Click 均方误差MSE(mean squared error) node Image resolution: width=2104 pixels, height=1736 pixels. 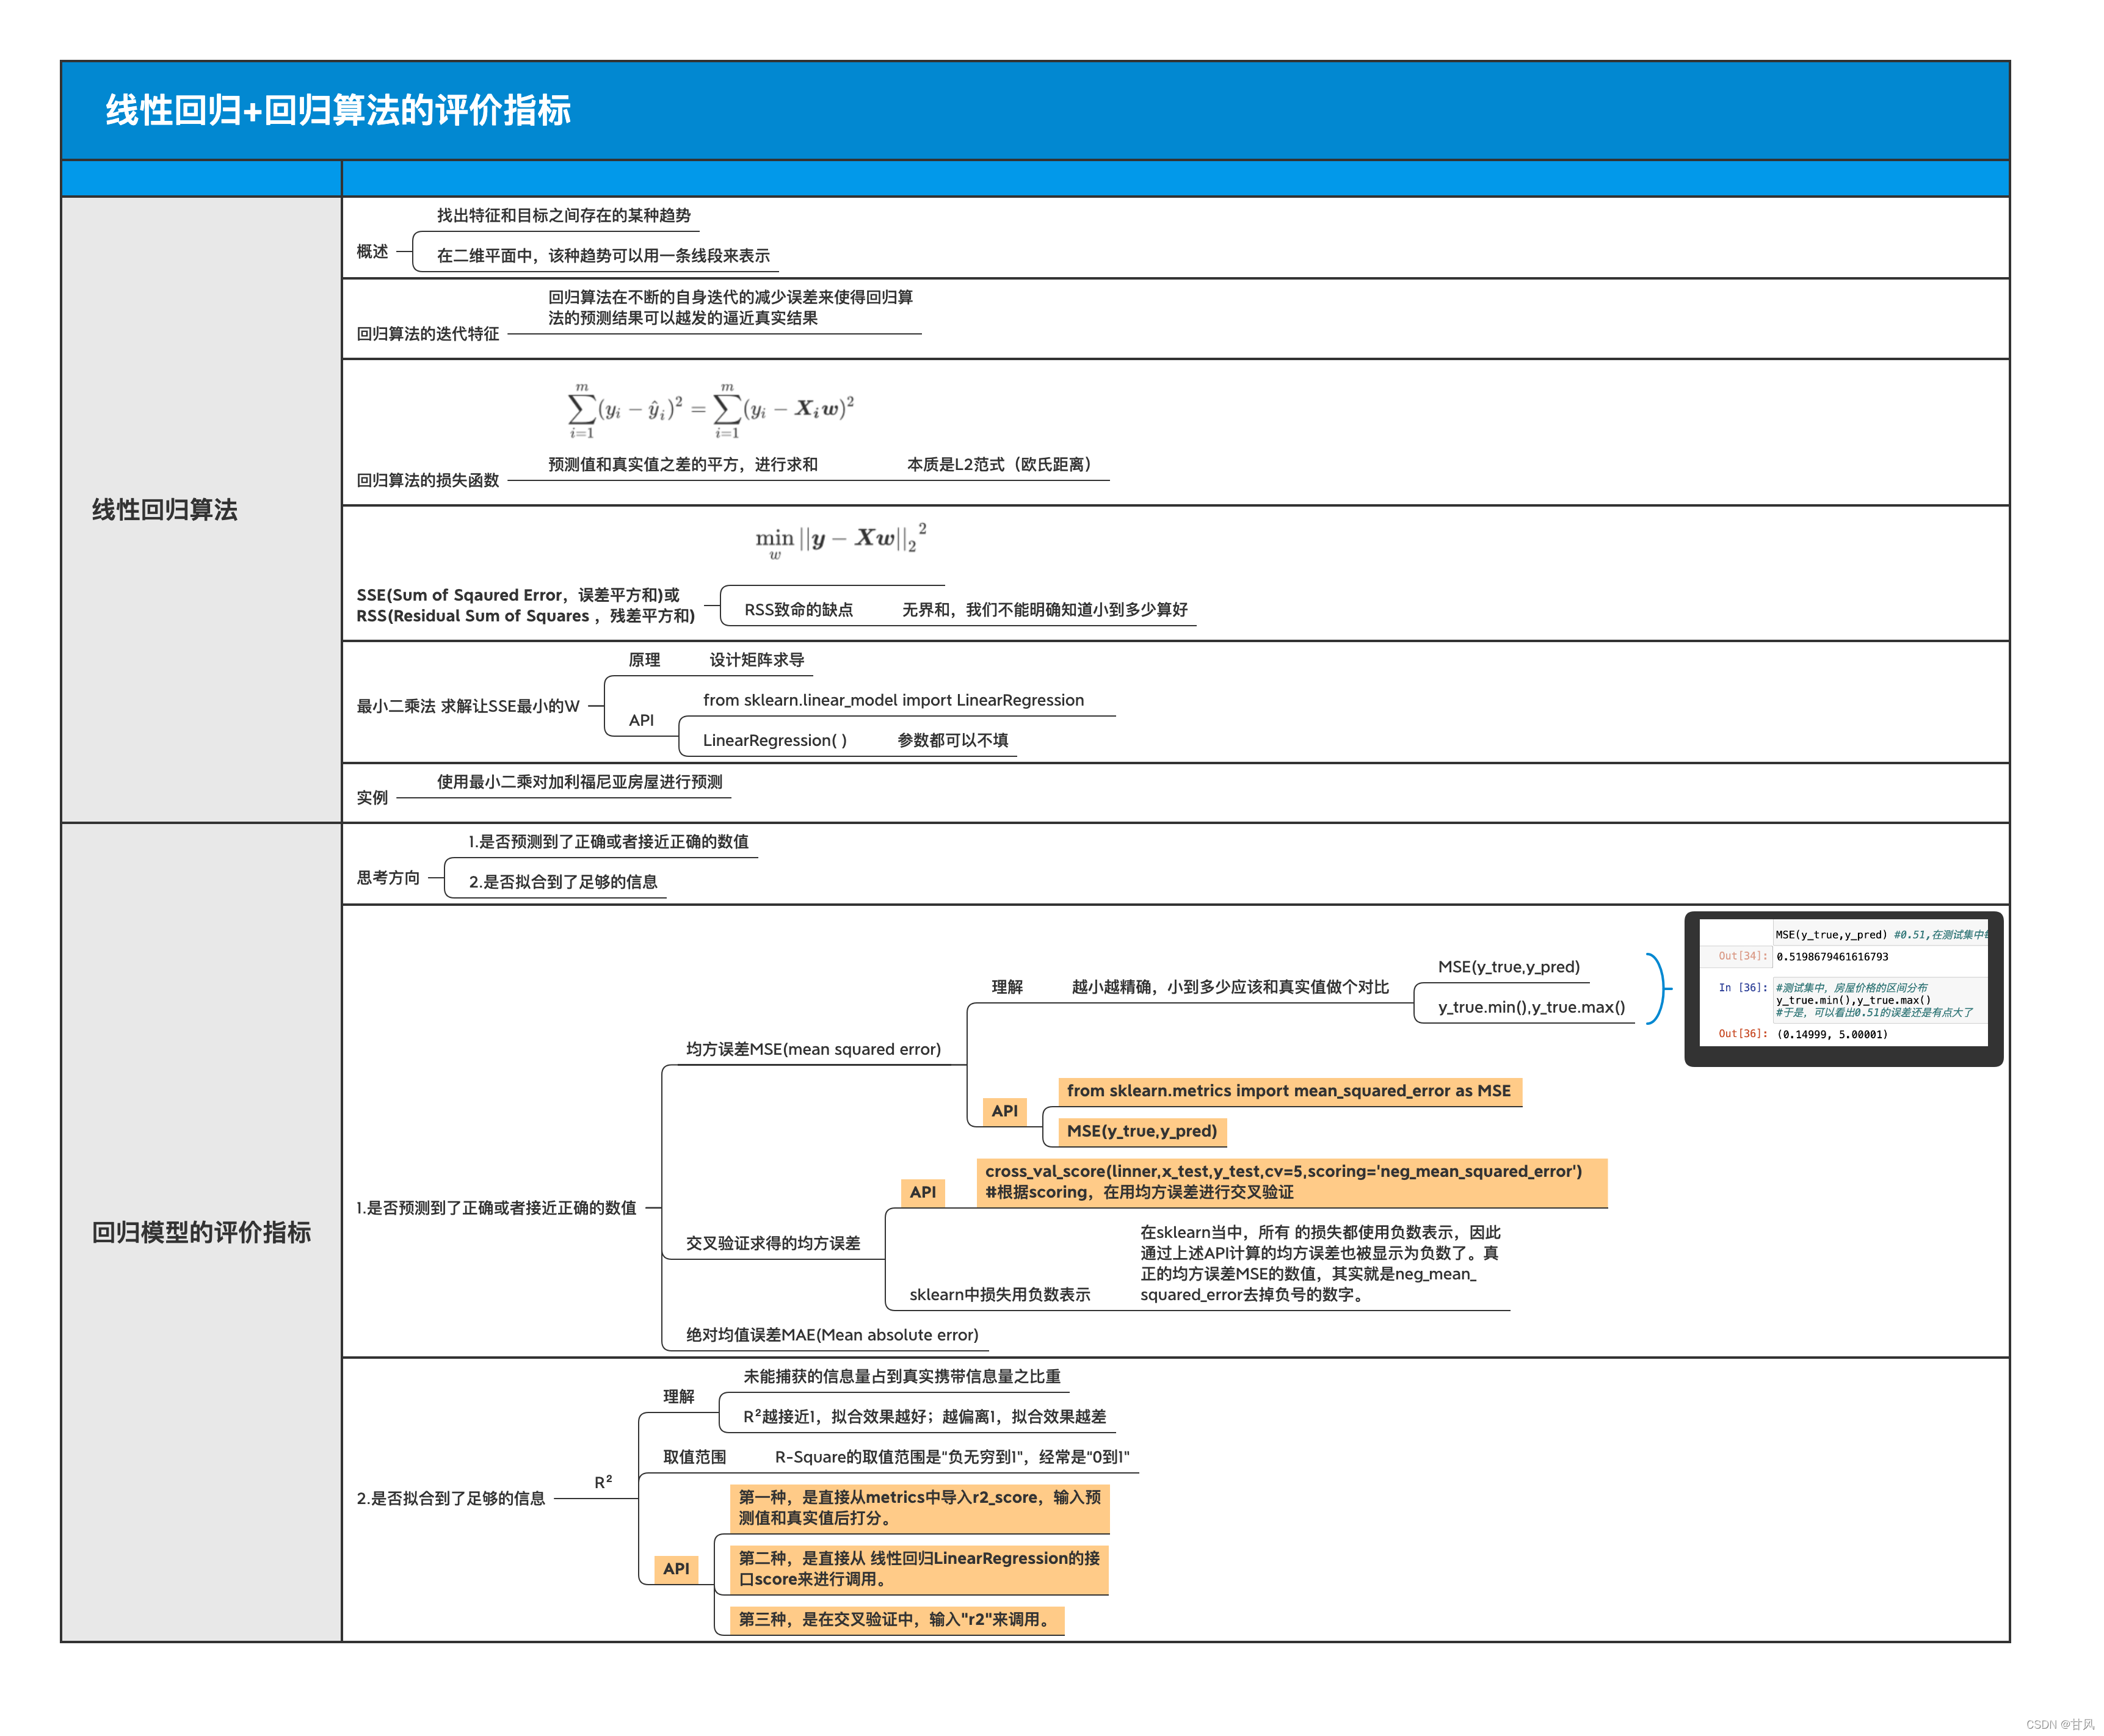click(x=813, y=1049)
